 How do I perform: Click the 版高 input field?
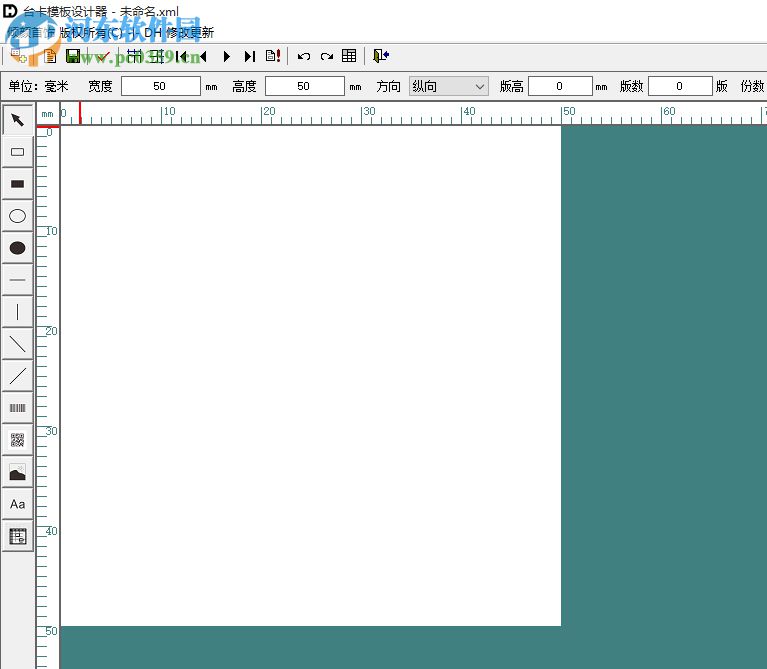click(560, 87)
